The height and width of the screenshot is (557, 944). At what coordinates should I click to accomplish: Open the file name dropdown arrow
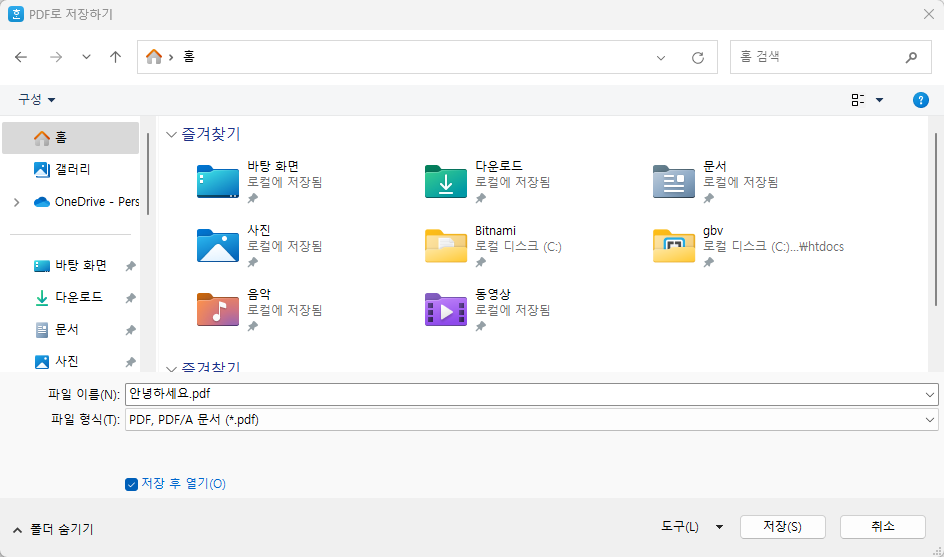tap(930, 395)
